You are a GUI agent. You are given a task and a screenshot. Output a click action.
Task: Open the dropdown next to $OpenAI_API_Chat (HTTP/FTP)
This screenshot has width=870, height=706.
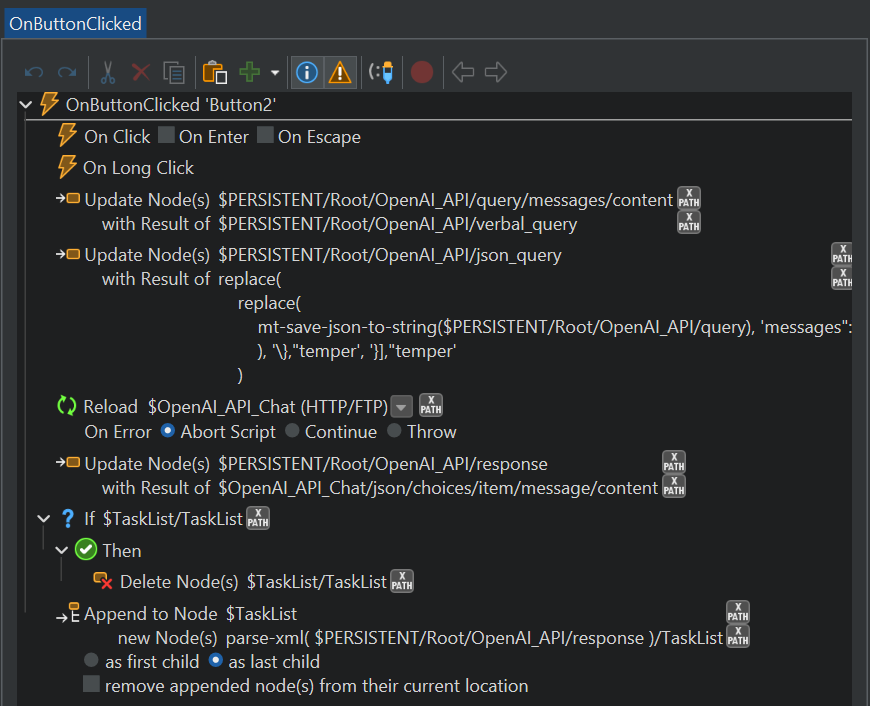tap(402, 407)
